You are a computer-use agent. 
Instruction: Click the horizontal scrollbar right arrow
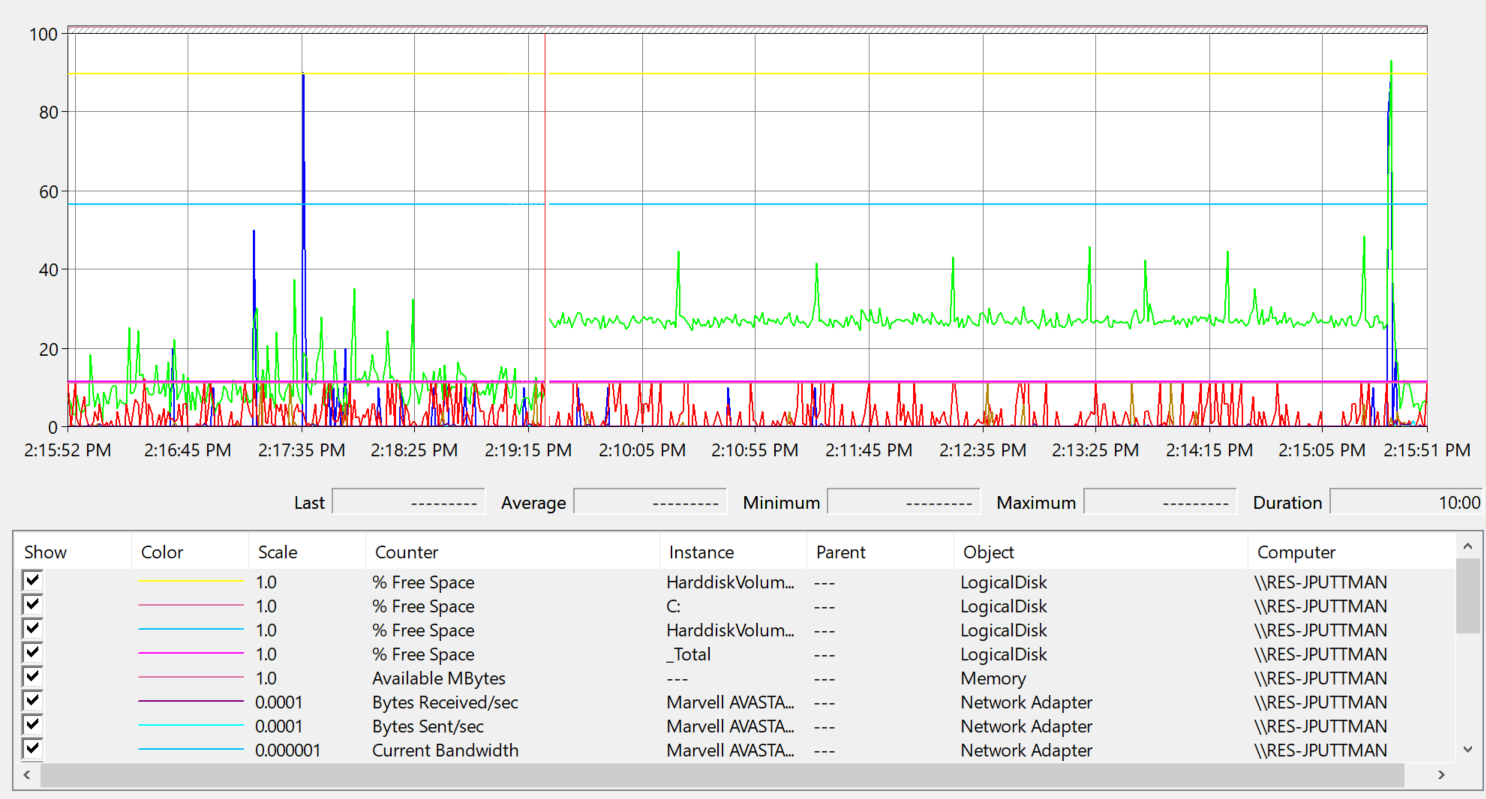click(x=1441, y=775)
